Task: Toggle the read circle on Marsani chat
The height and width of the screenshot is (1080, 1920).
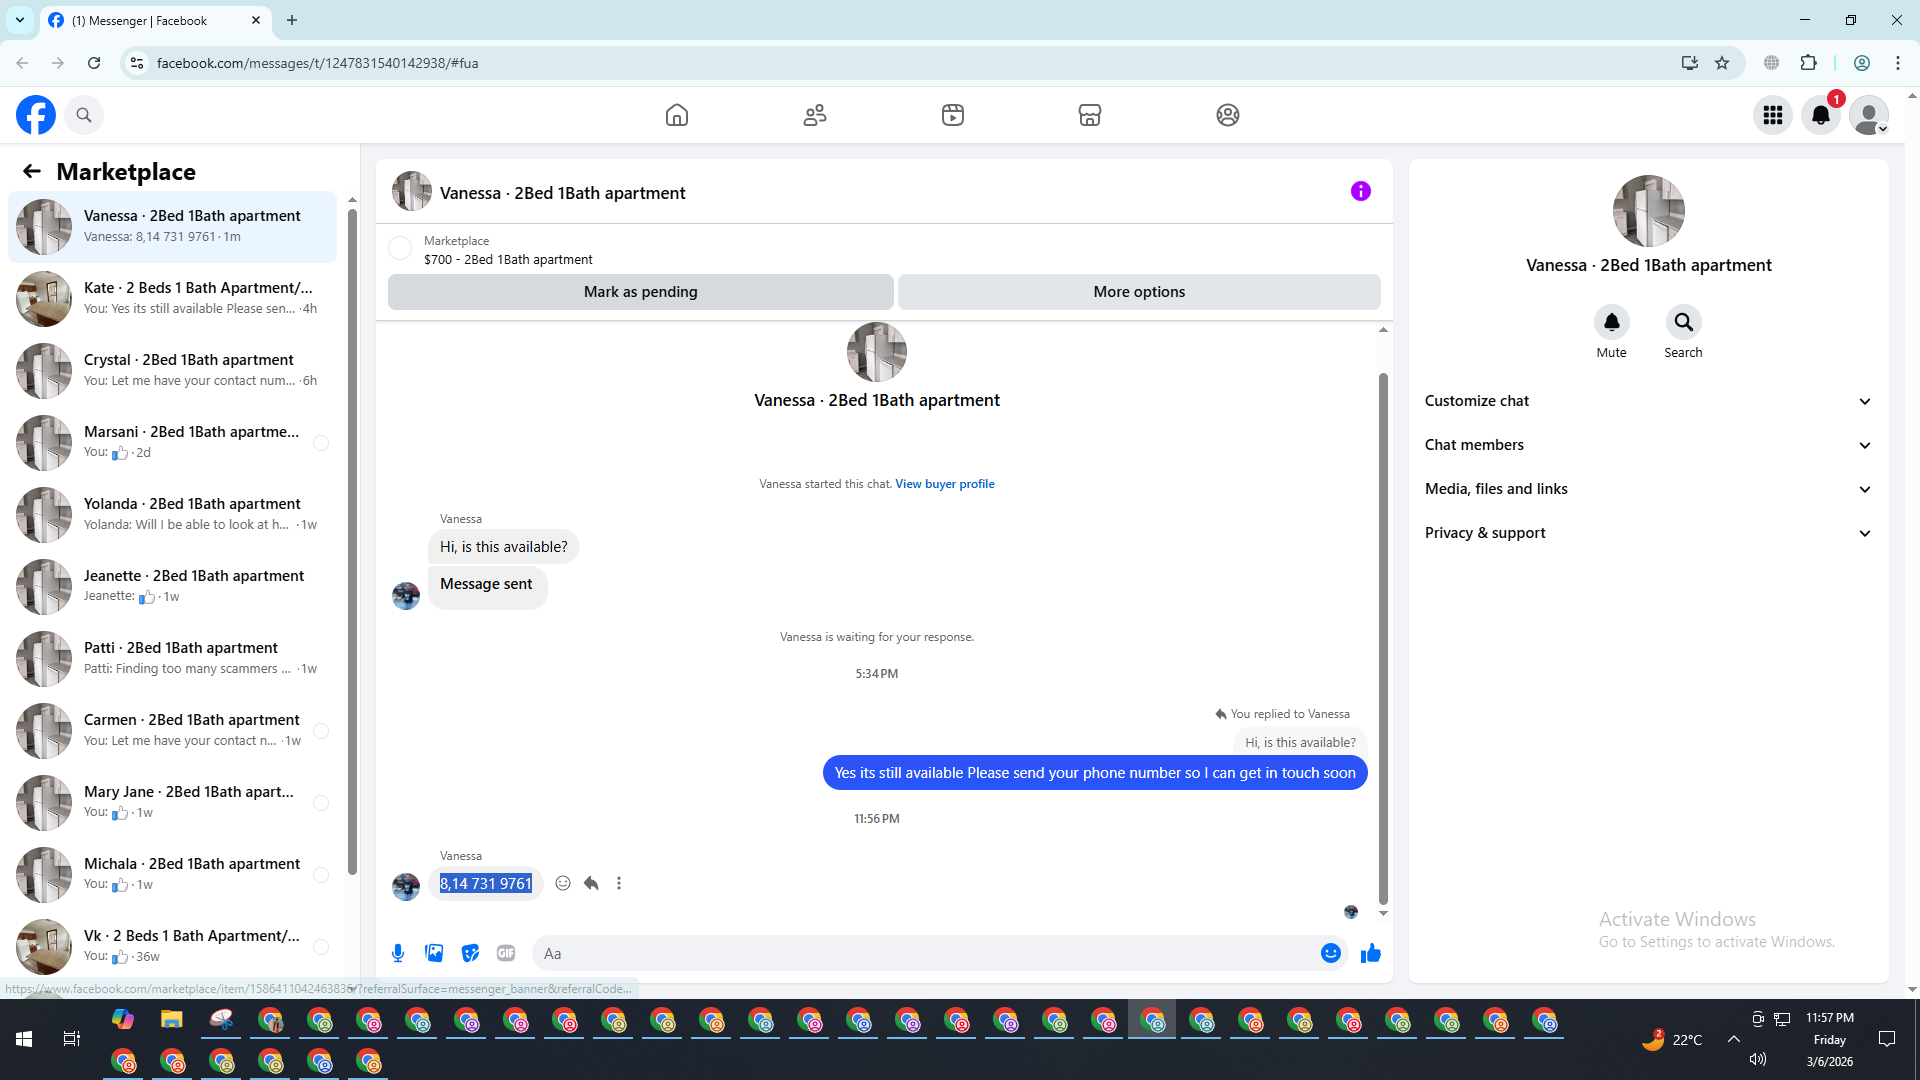Action: [x=321, y=443]
